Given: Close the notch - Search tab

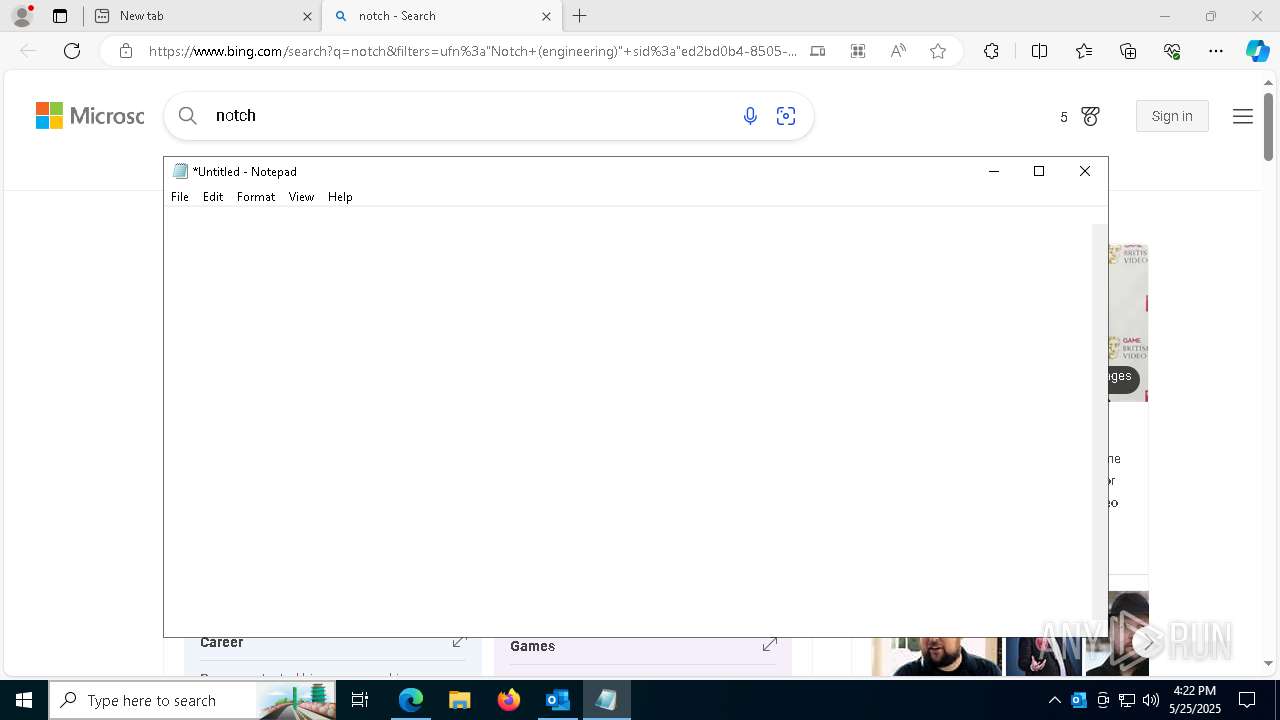Looking at the screenshot, I should tap(546, 16).
